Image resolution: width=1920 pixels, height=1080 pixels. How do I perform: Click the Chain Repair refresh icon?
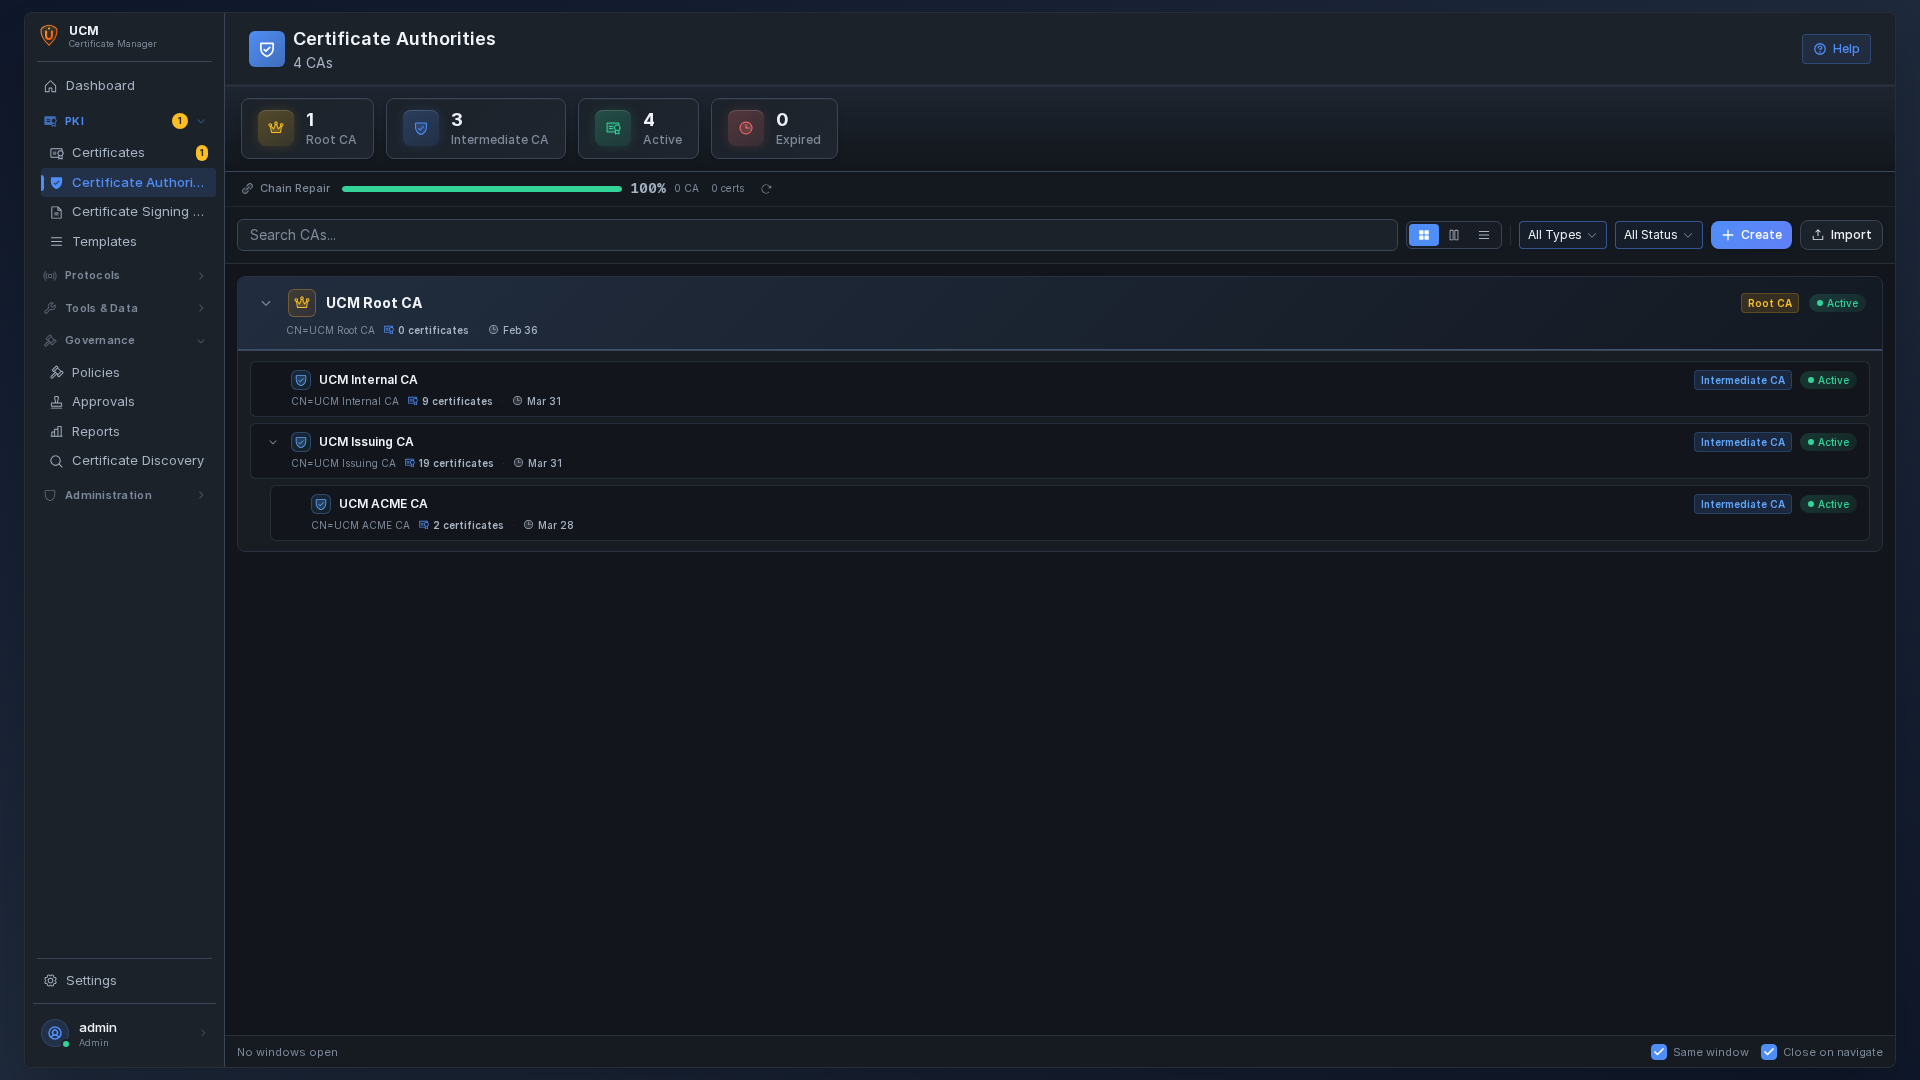point(766,189)
